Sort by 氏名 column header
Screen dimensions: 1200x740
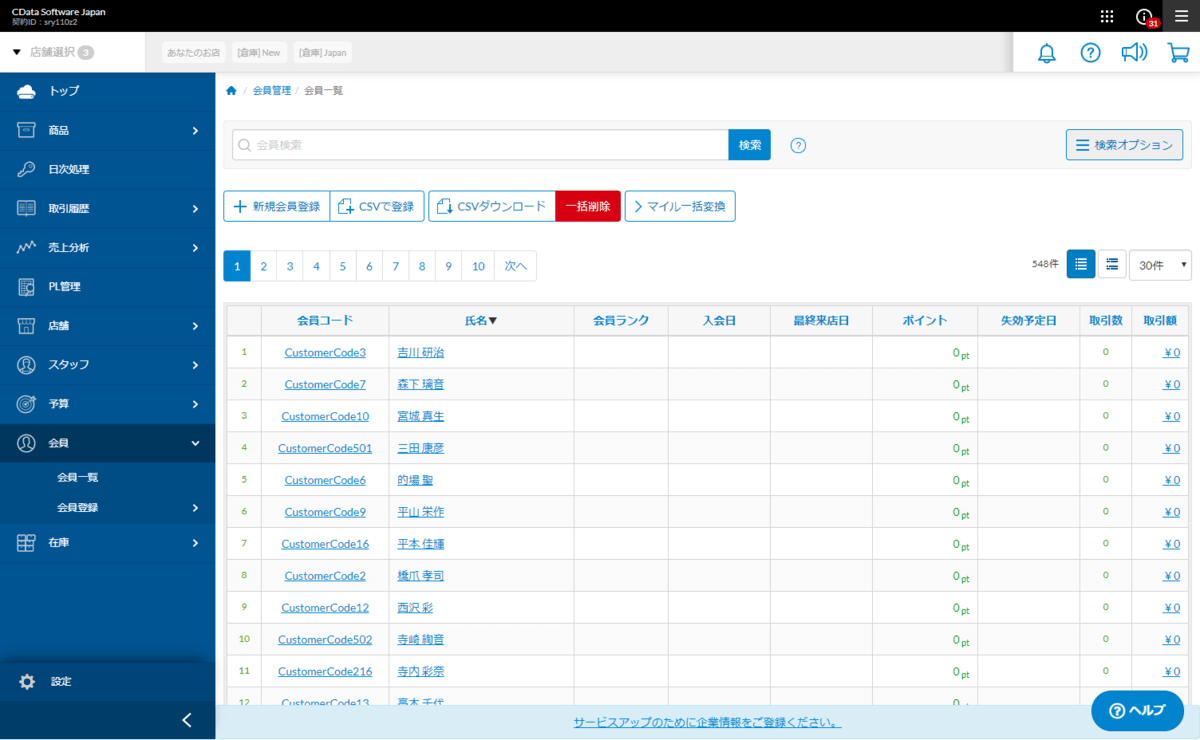click(x=481, y=321)
